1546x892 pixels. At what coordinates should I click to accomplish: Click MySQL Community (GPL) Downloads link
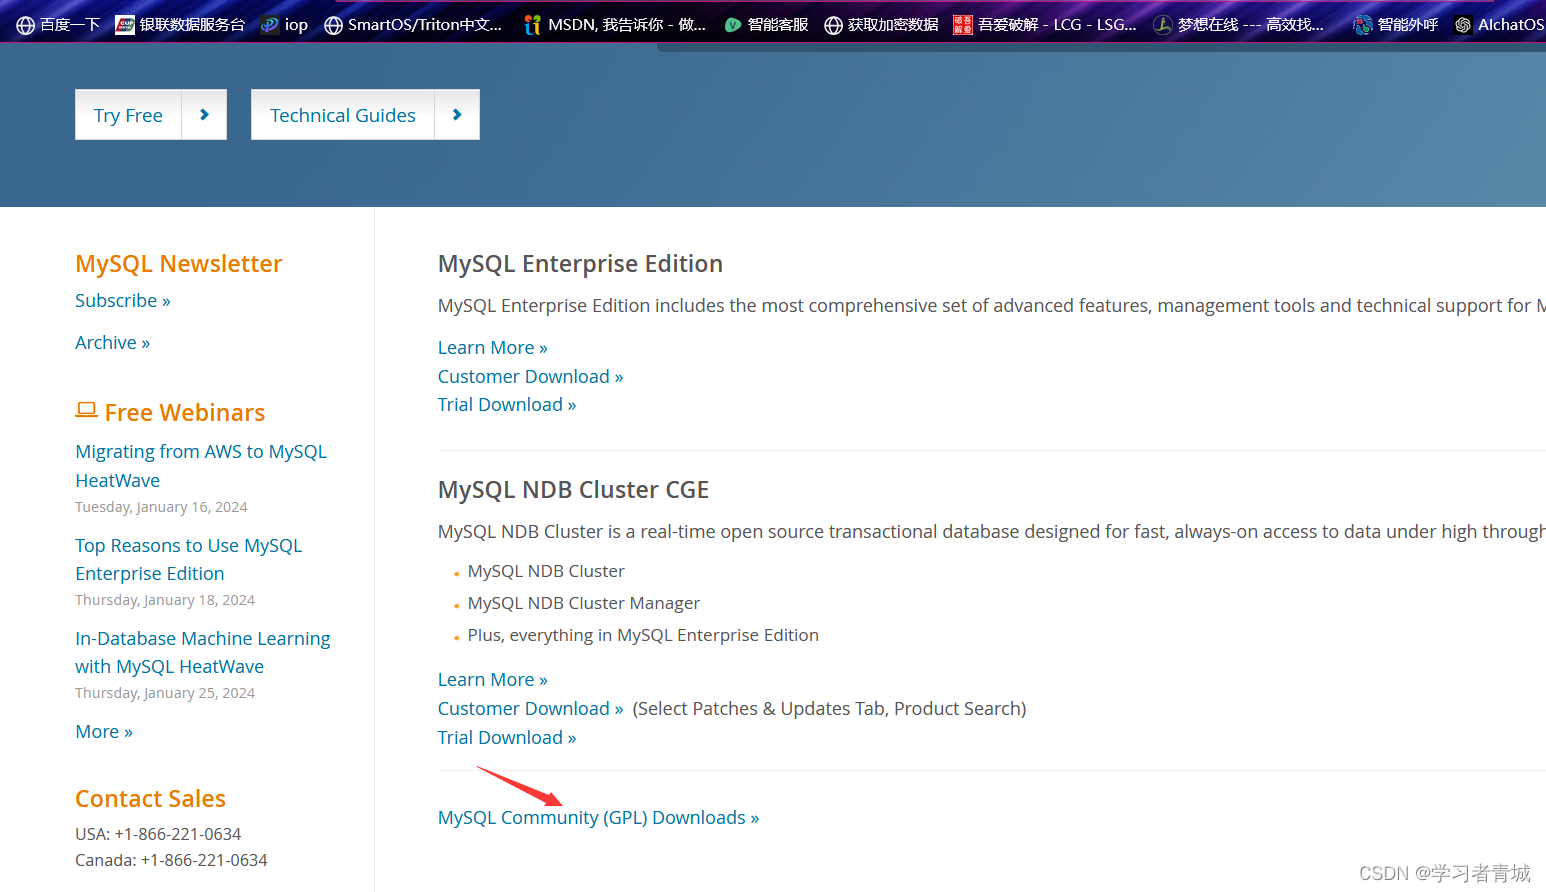pos(597,817)
